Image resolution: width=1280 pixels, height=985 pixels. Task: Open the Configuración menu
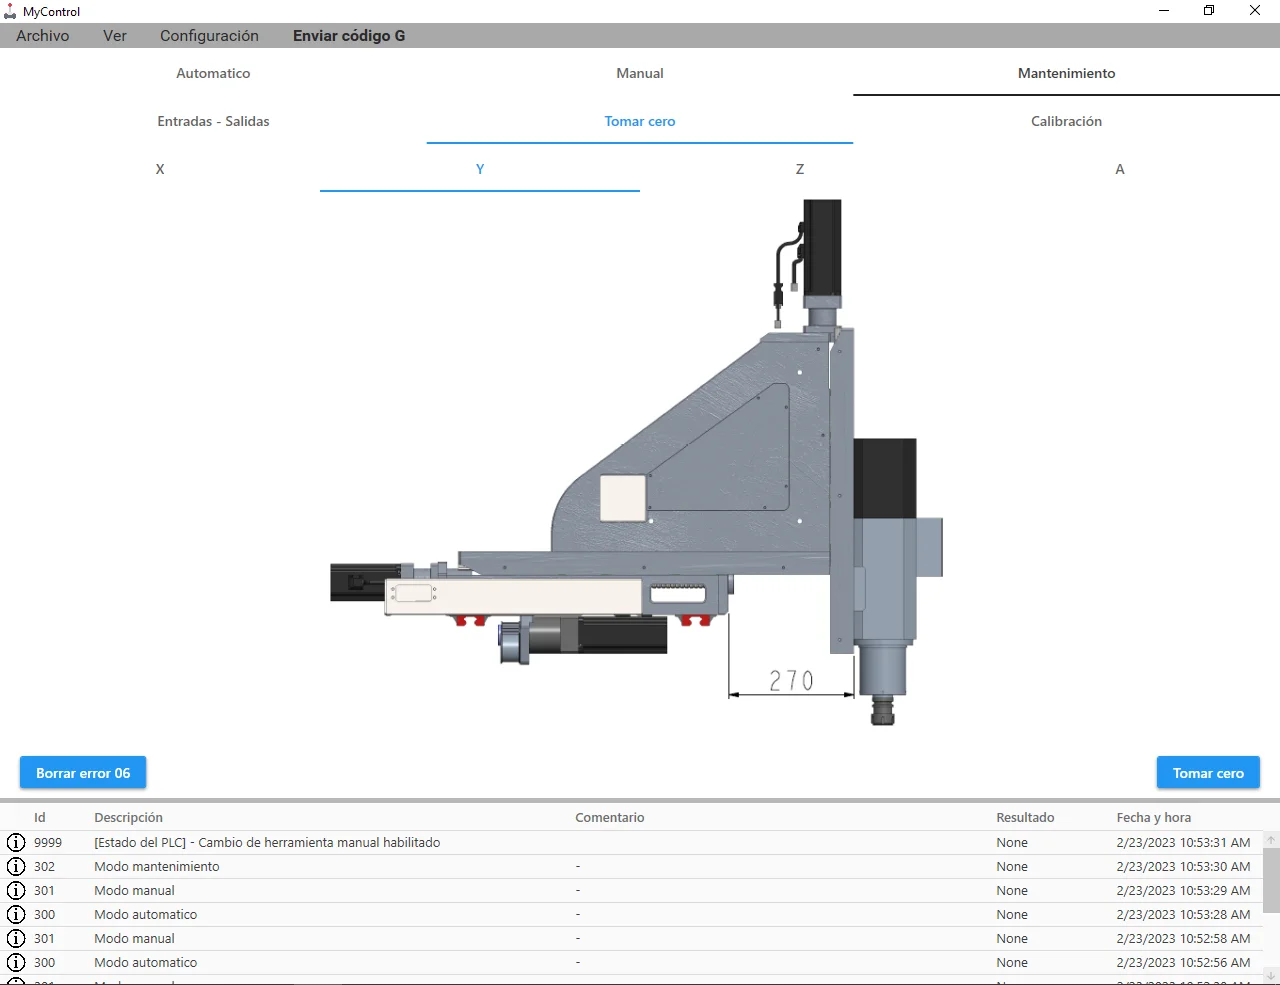point(209,36)
